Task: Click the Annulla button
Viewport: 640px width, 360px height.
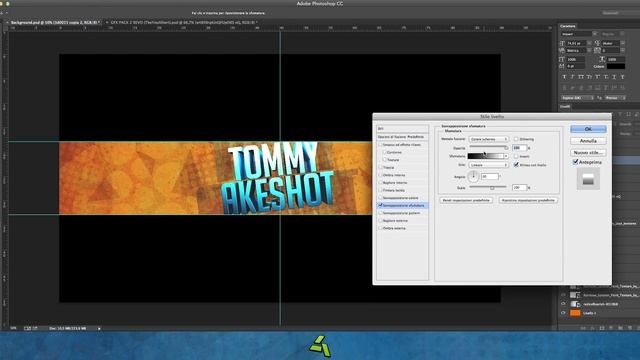Action: pyautogui.click(x=588, y=141)
